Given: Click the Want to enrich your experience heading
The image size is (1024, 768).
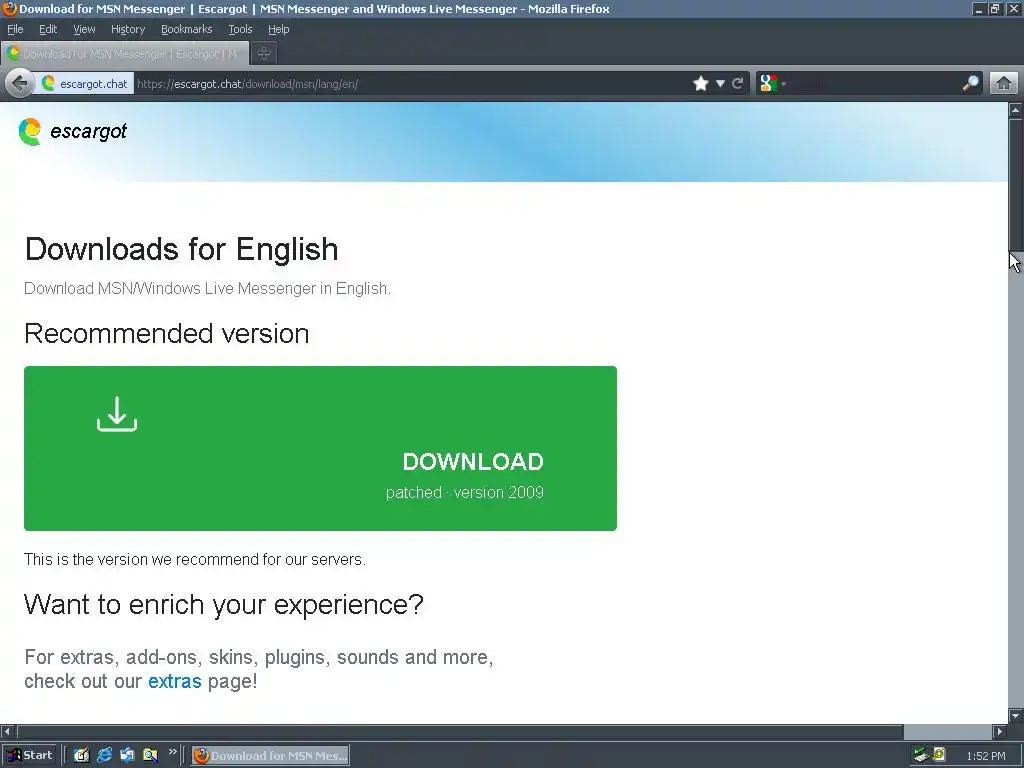Looking at the screenshot, I should [224, 604].
